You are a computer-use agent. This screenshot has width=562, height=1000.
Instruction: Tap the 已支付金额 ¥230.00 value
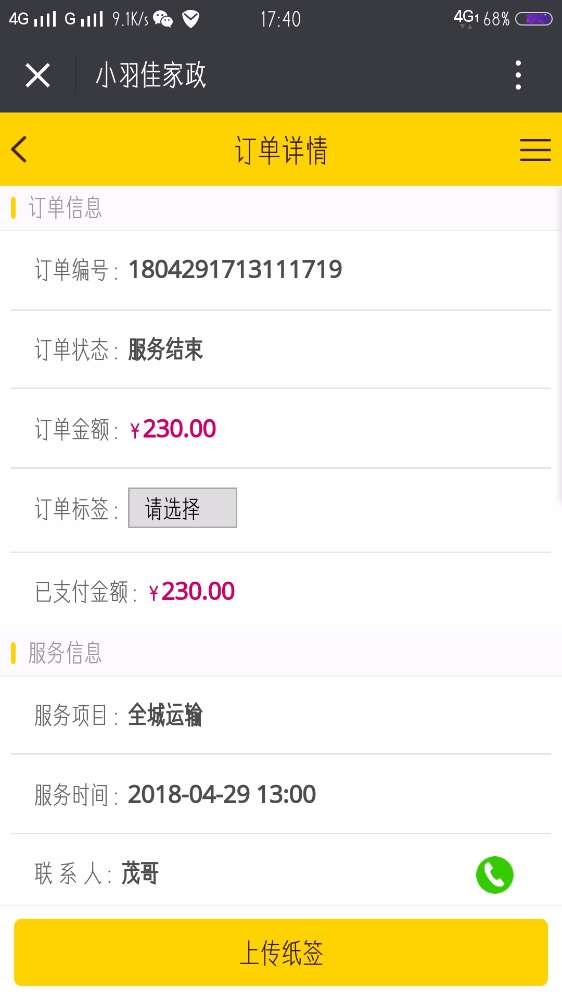[x=191, y=592]
